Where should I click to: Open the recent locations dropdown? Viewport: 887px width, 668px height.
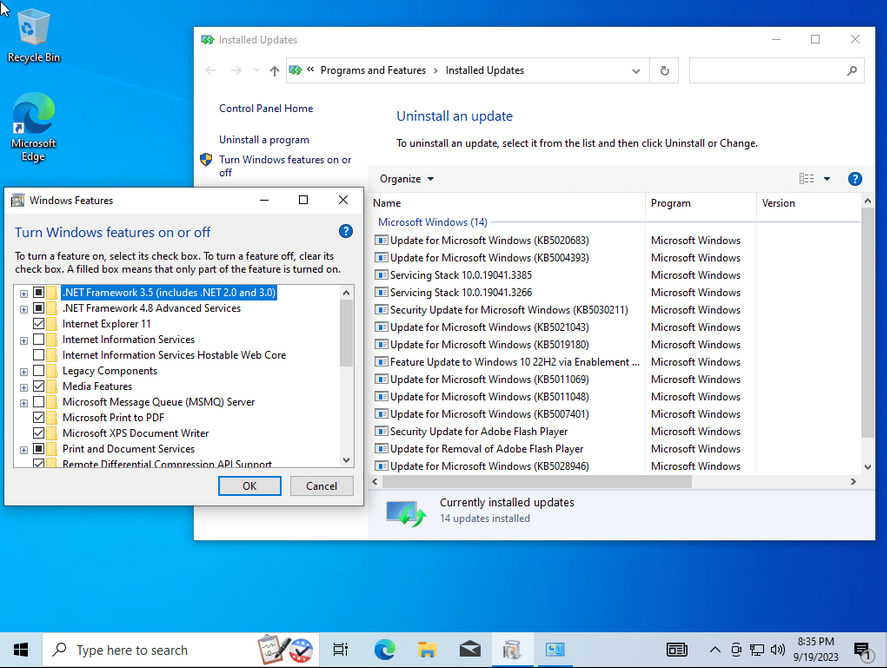(x=256, y=71)
